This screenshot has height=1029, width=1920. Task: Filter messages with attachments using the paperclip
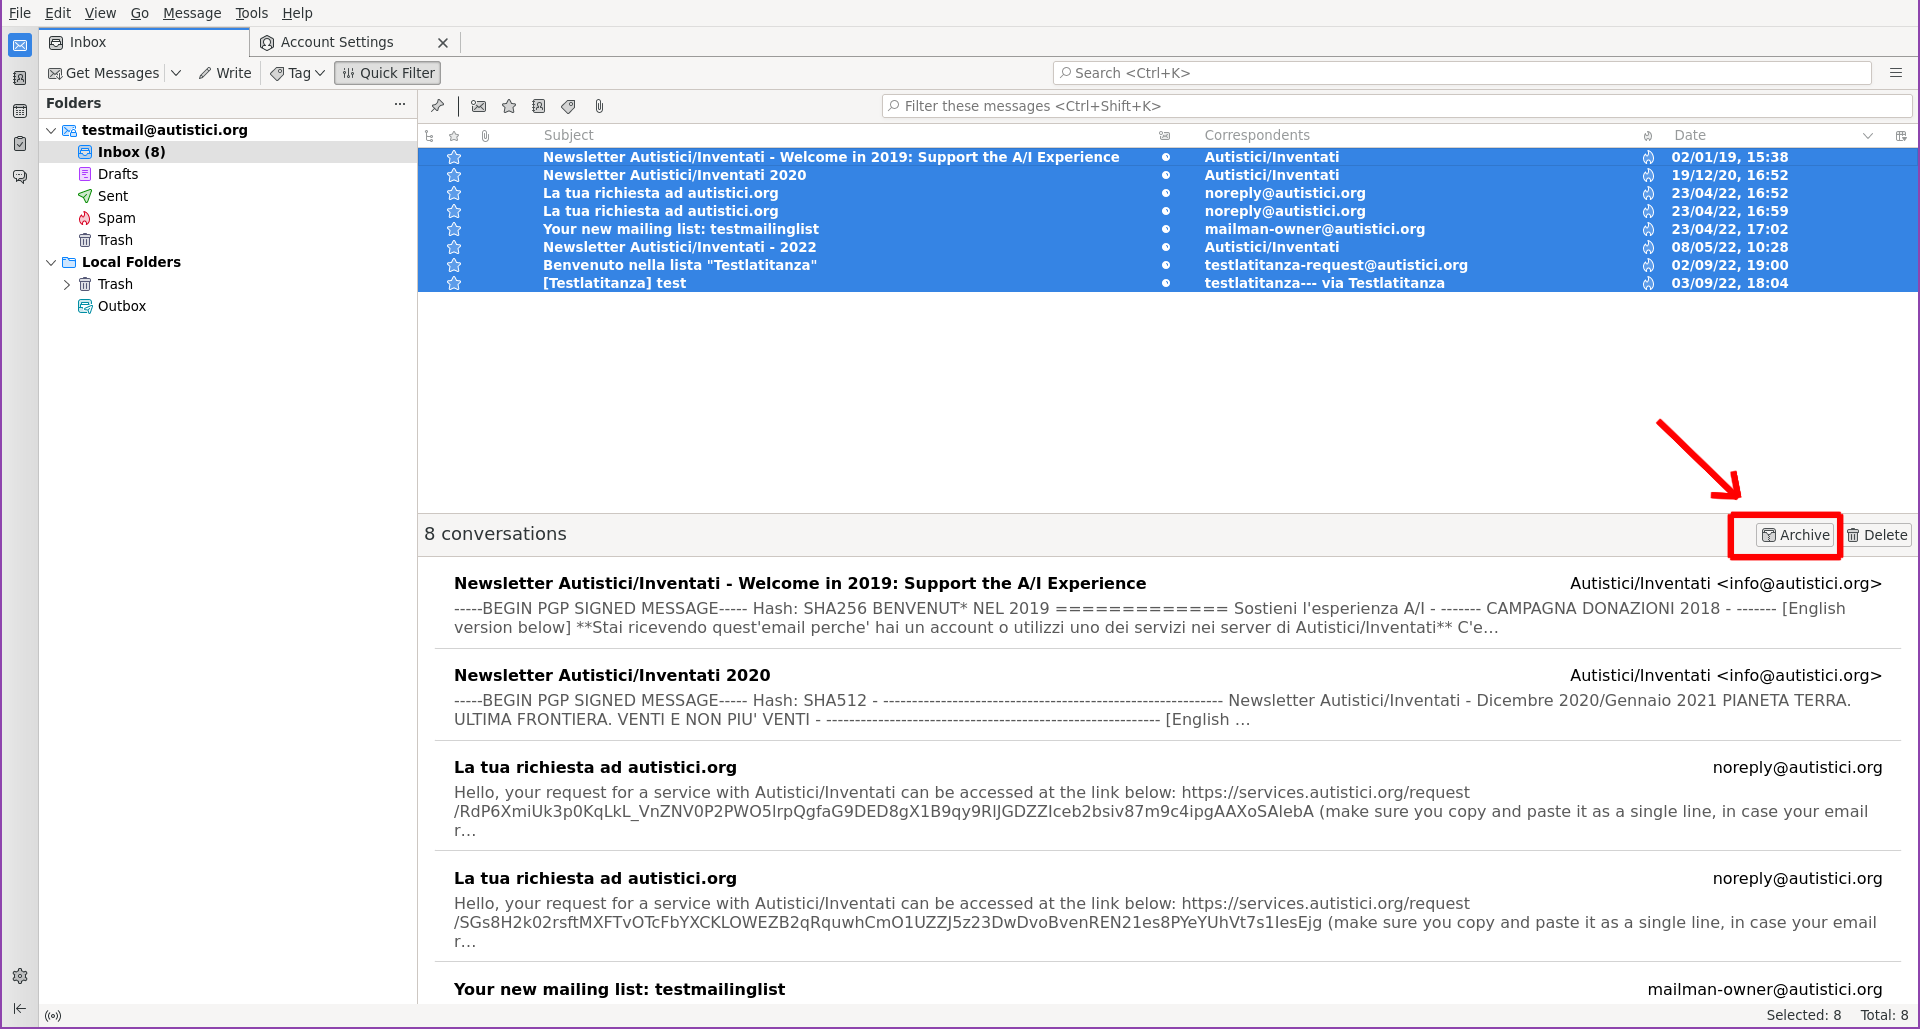(x=599, y=106)
